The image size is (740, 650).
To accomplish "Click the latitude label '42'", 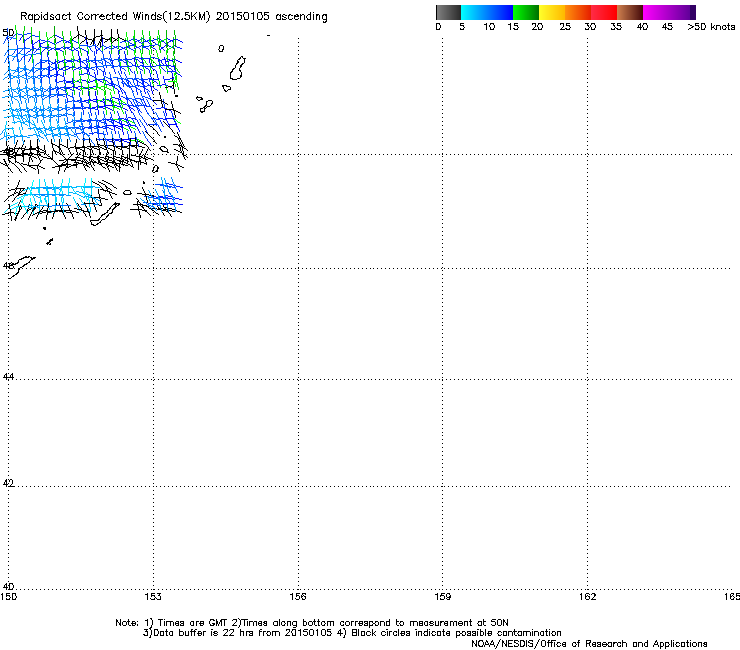I will point(8,483).
